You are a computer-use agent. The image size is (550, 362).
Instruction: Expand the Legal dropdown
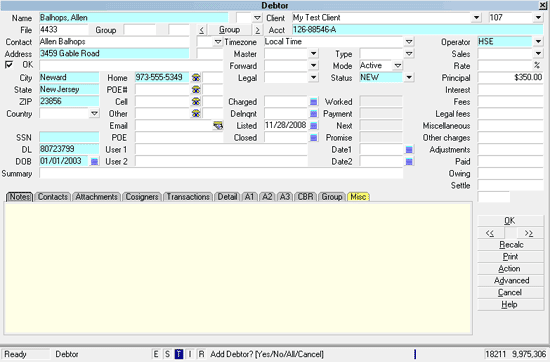[314, 78]
